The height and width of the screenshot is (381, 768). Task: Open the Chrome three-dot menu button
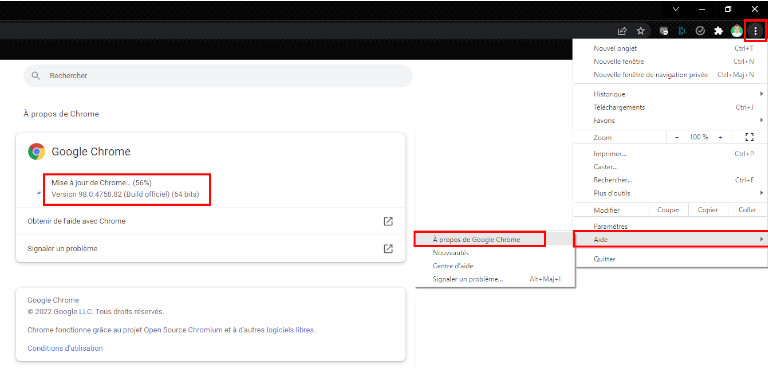756,31
